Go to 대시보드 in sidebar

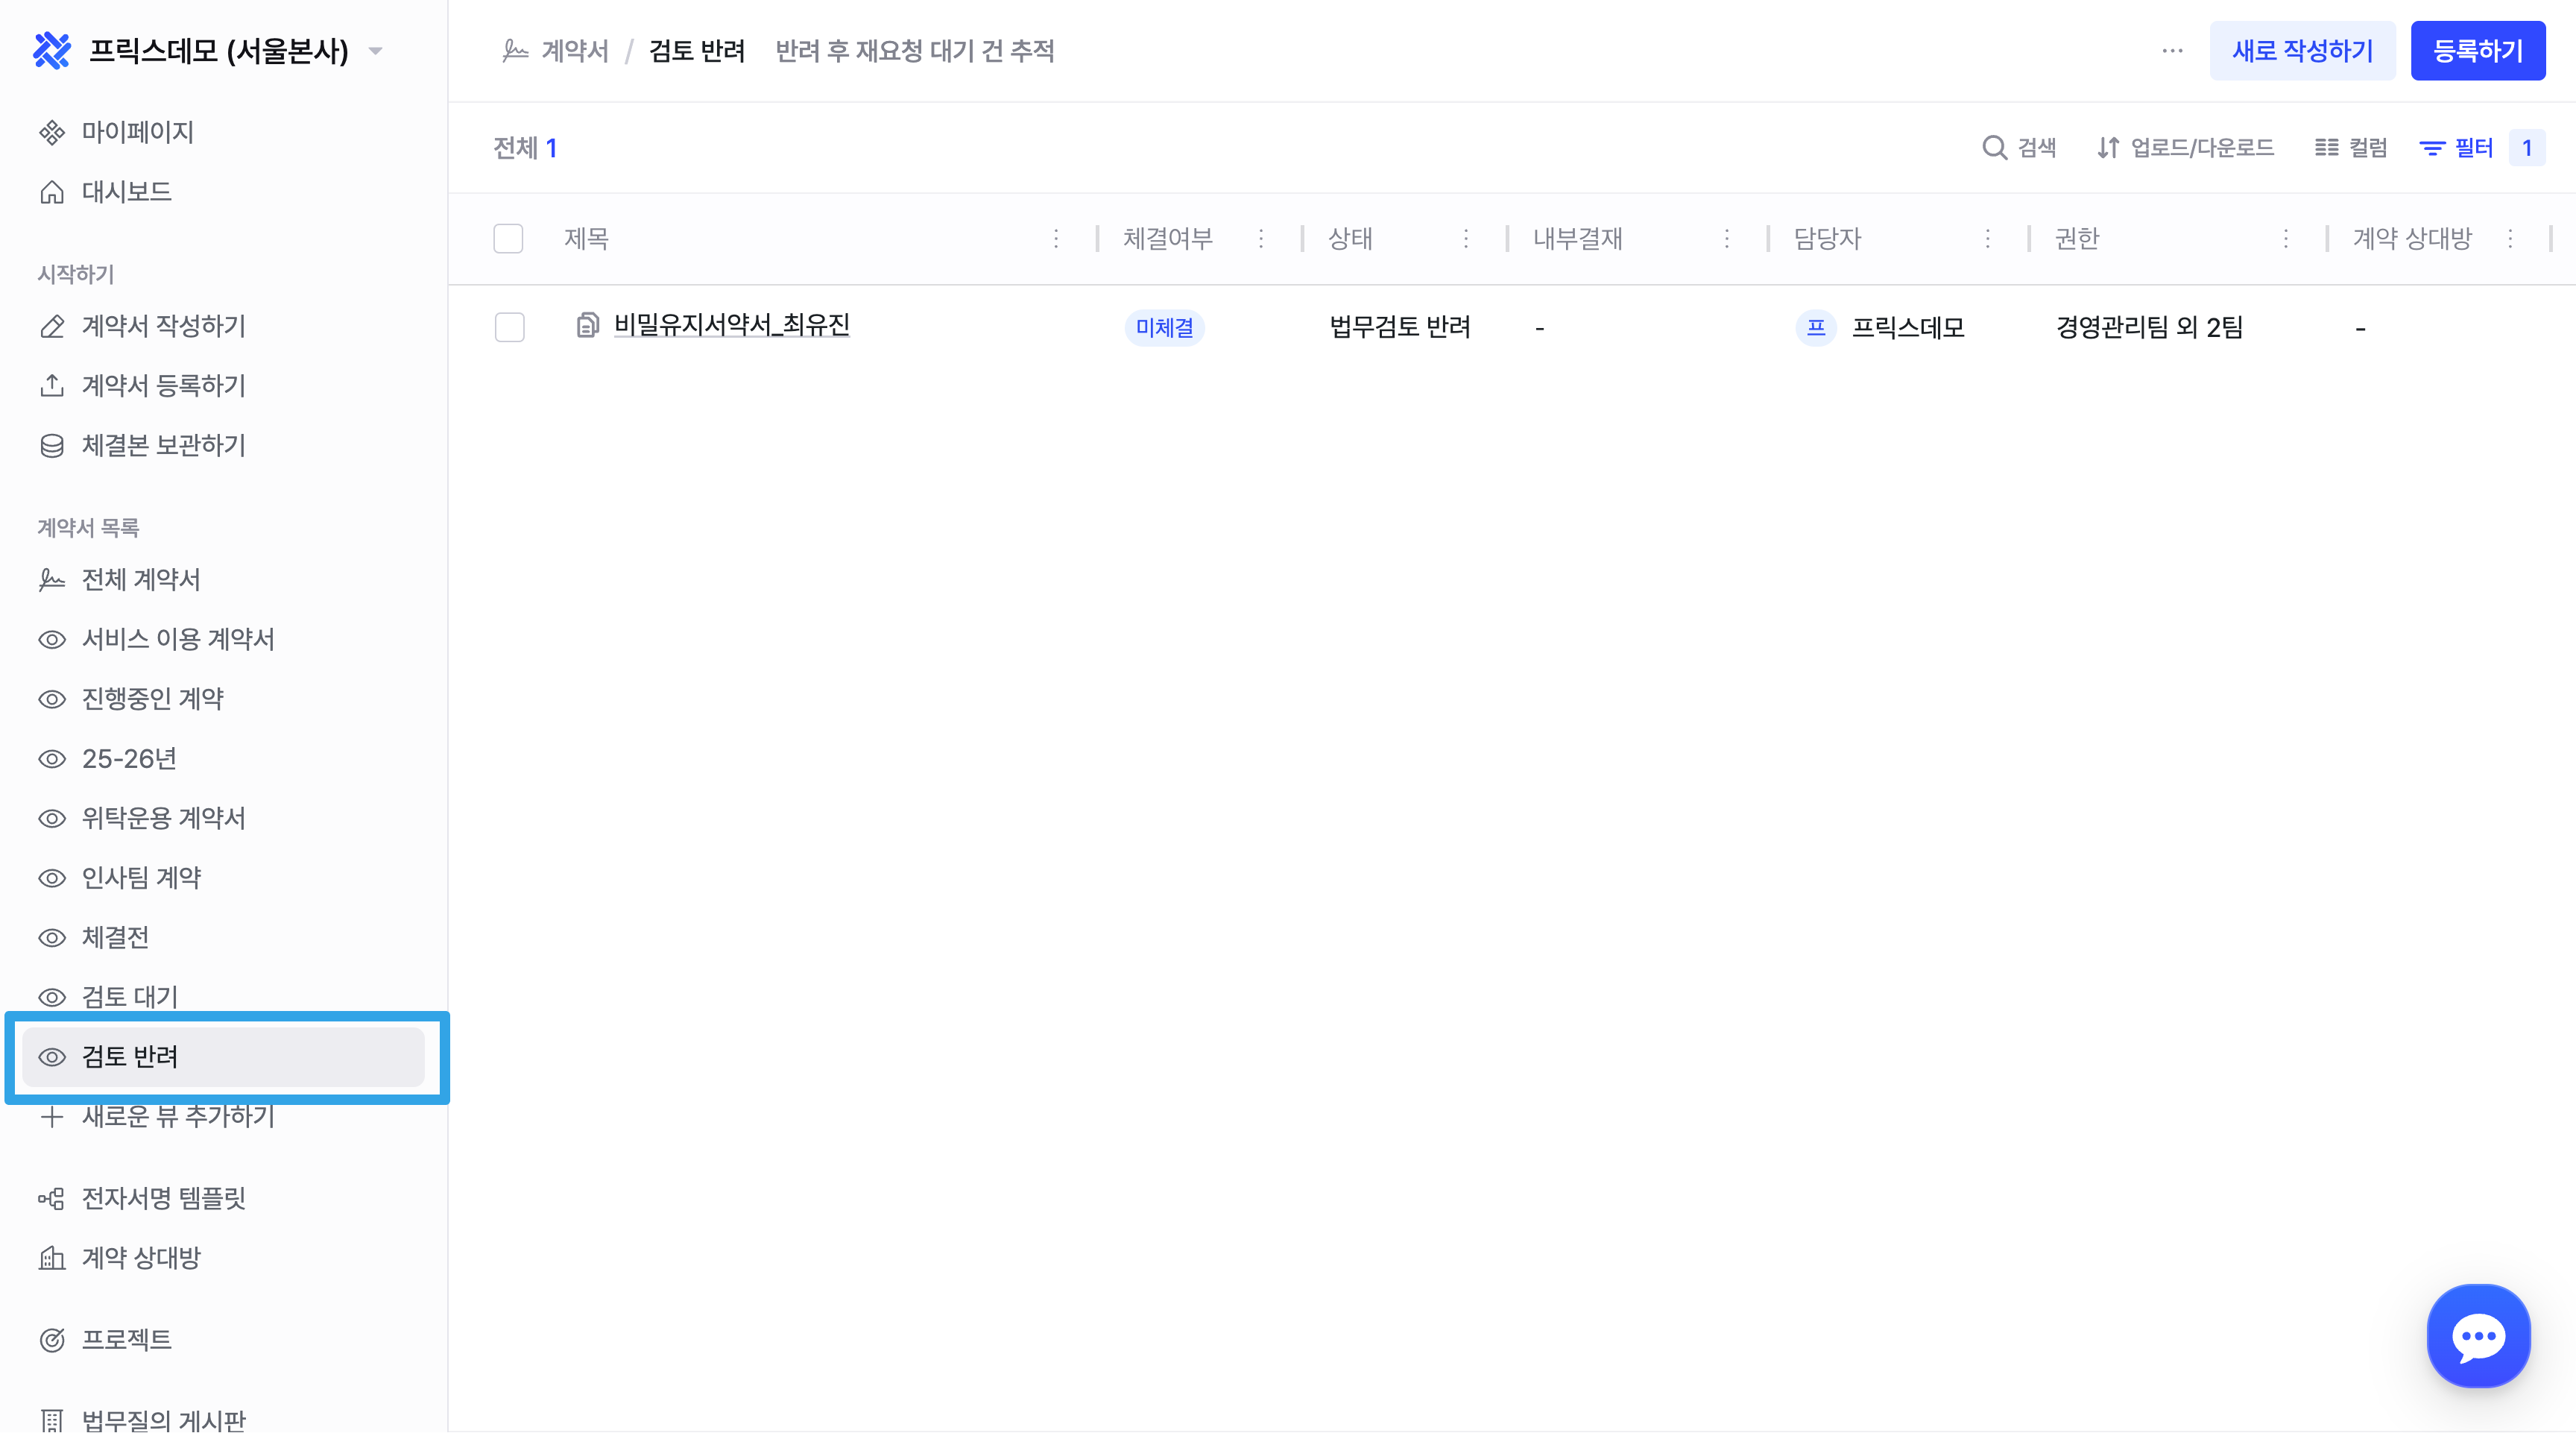click(x=126, y=192)
